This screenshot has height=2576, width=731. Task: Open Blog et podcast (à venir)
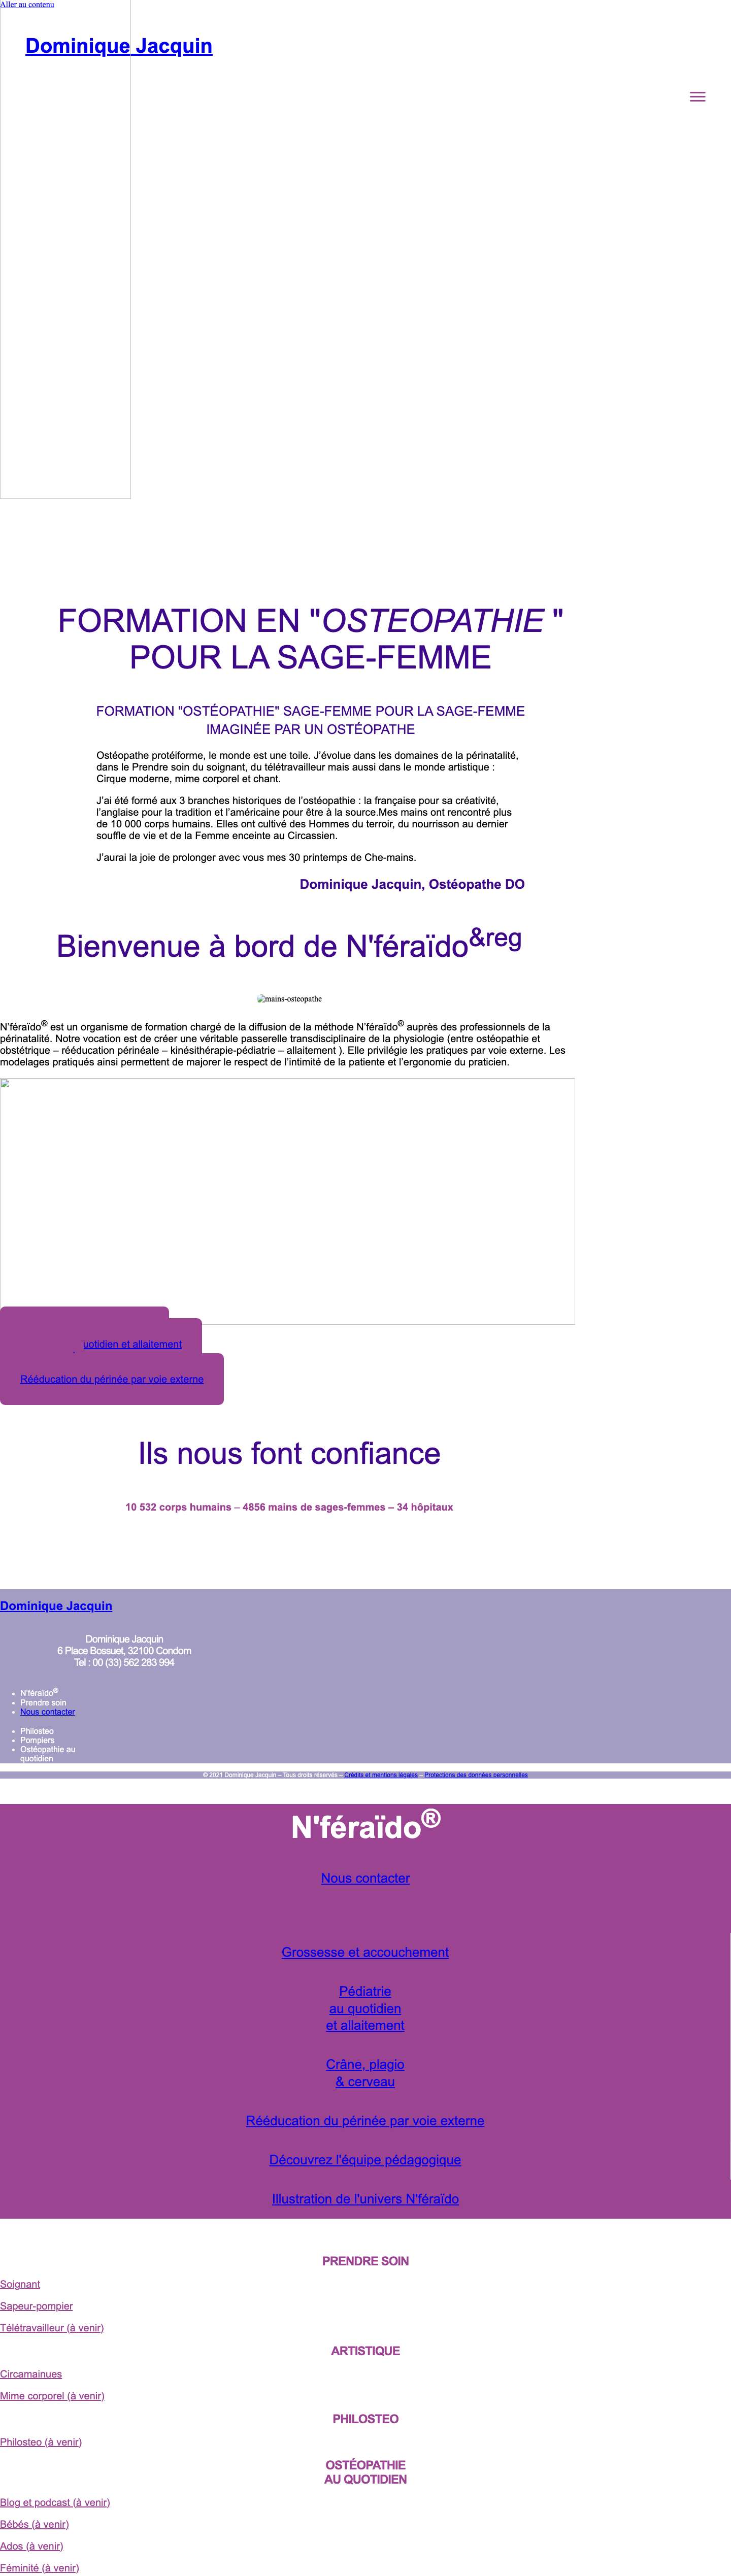[55, 2502]
